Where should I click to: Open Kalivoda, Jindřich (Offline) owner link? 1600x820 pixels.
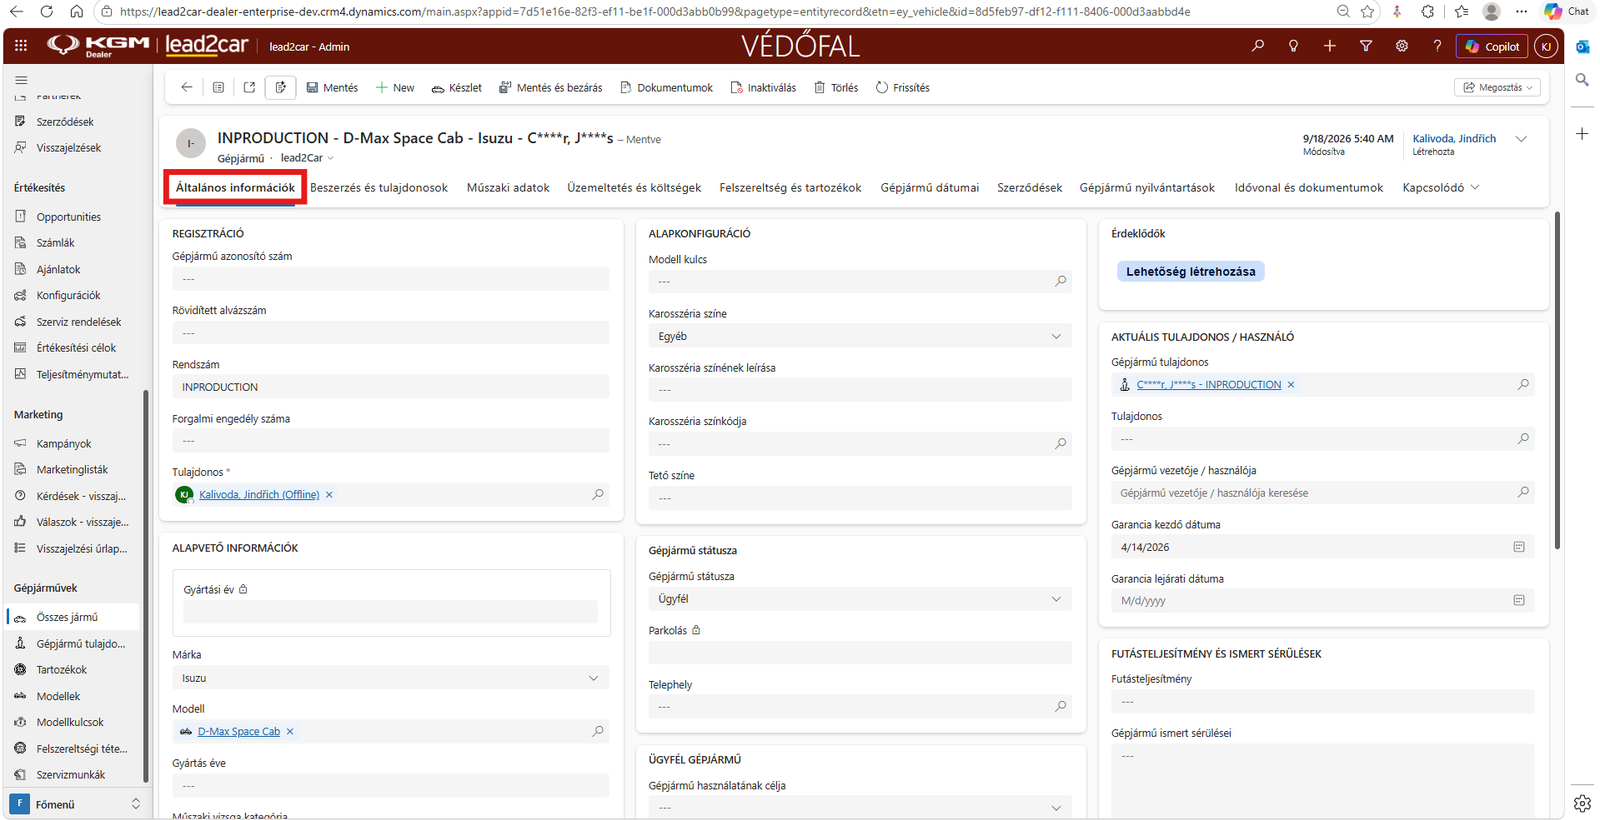pos(259,495)
